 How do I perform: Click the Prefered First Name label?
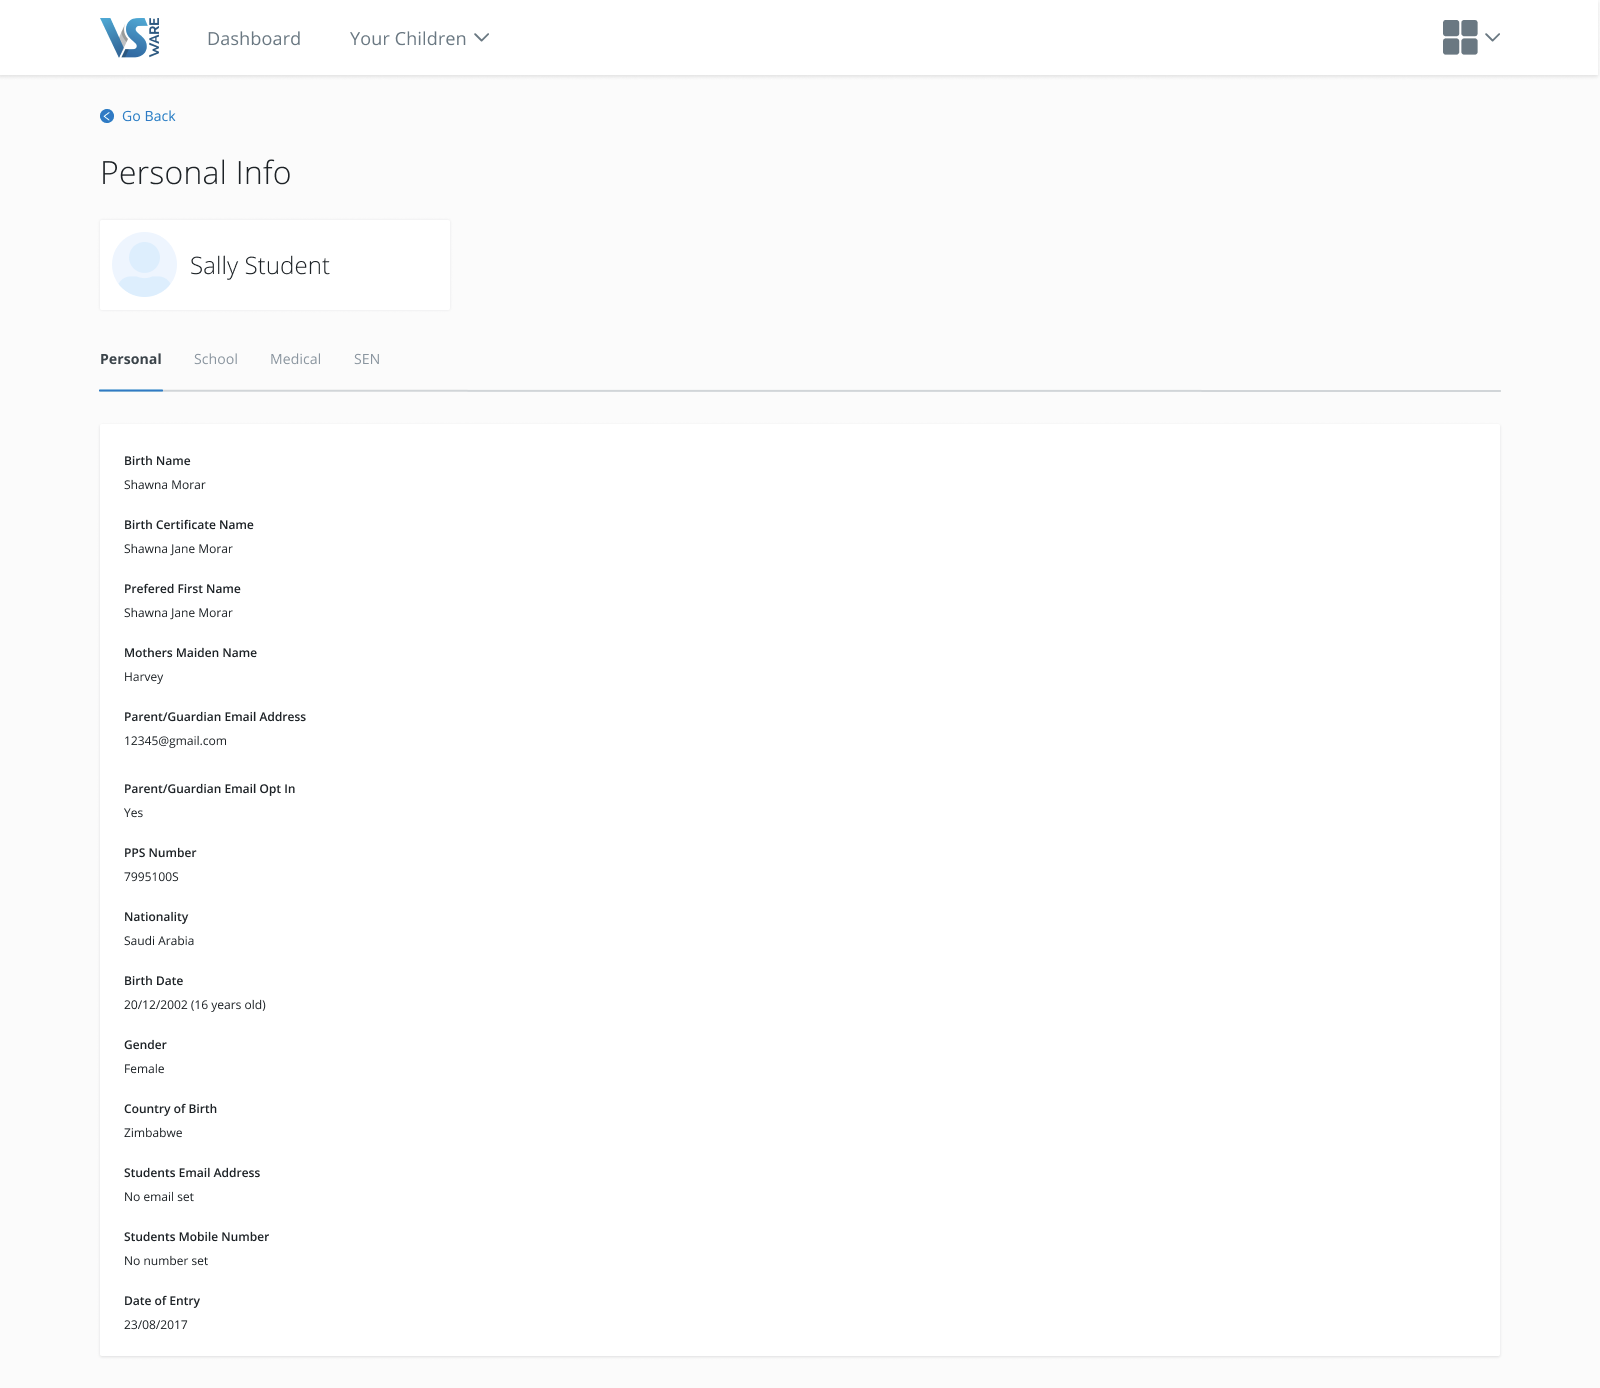click(x=182, y=589)
